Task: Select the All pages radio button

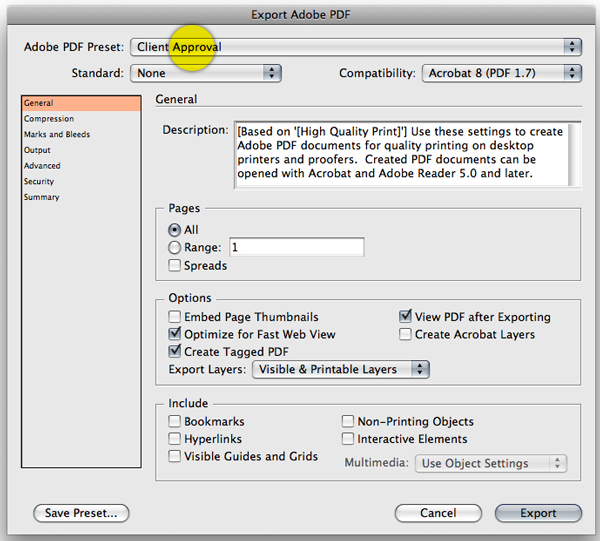Action: coord(174,230)
